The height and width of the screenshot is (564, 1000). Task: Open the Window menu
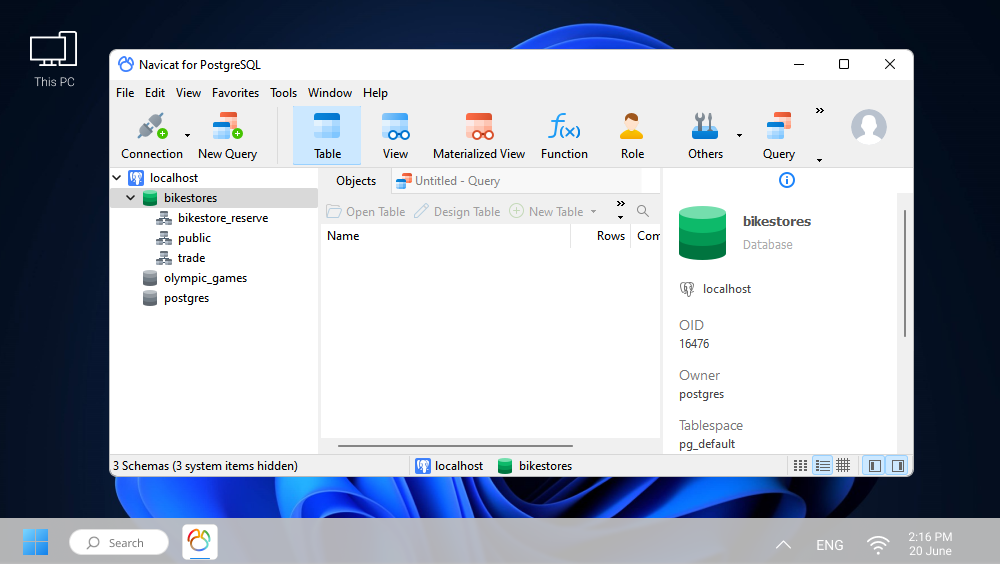330,93
